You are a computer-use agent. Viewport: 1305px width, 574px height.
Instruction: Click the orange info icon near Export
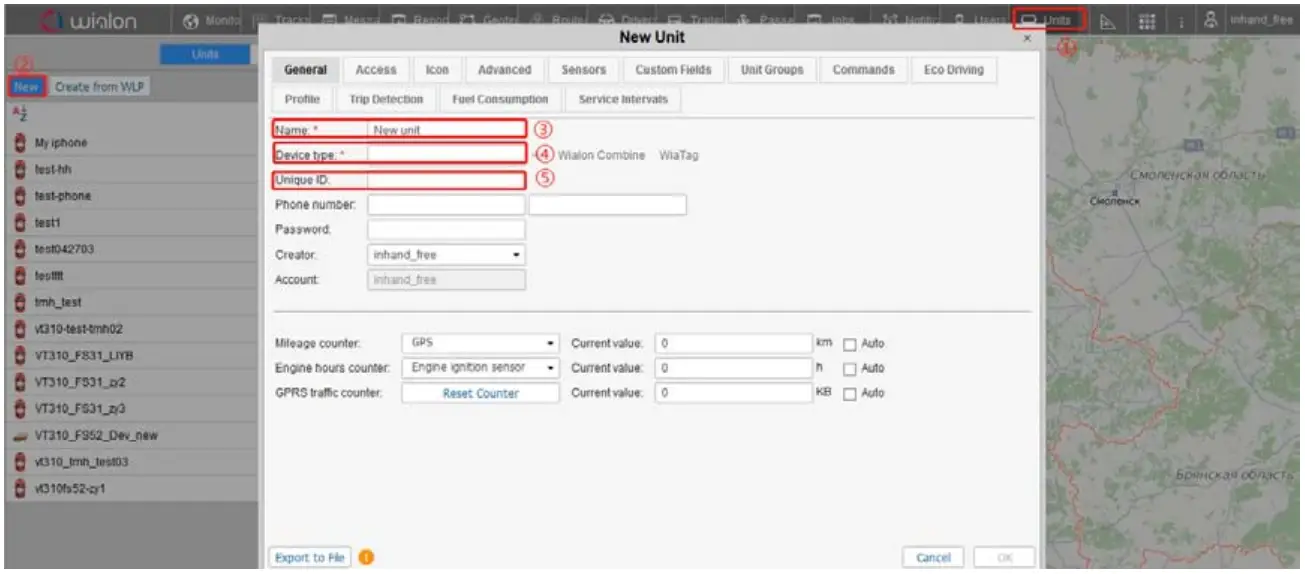(366, 557)
